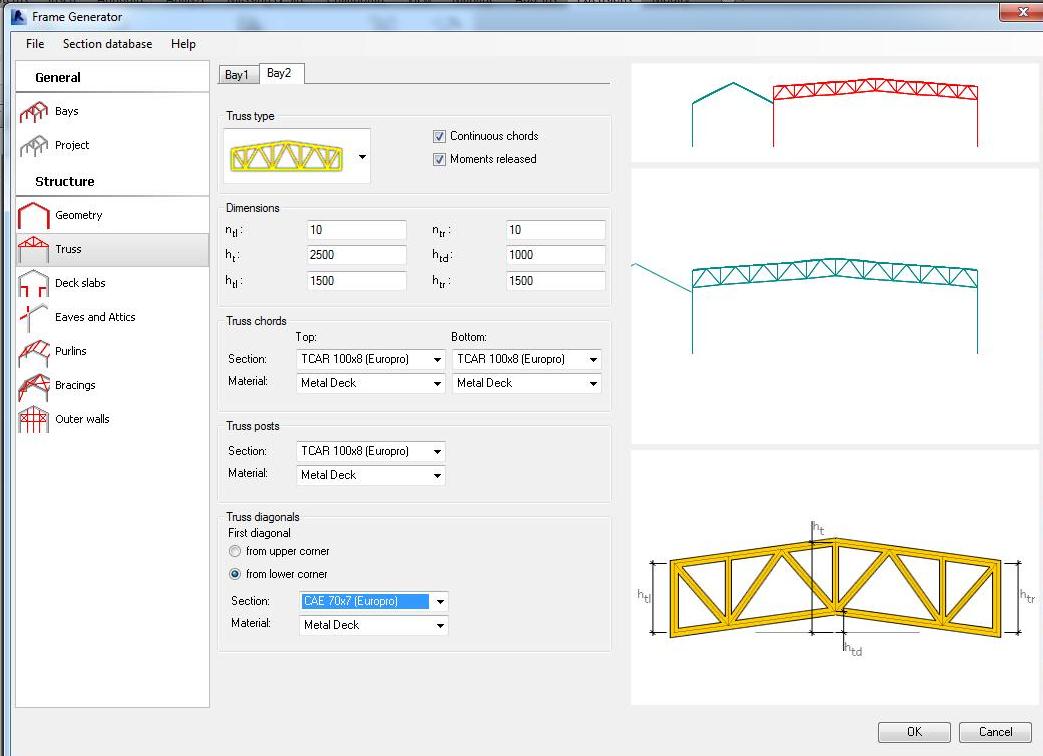Screen dimensions: 1043x756
Task: Open the Bracings icon
Action: point(34,386)
